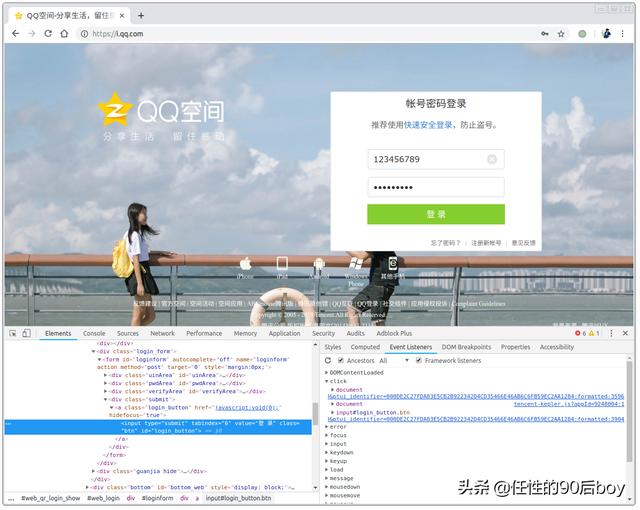
Task: Click the green extension icon in toolbar
Action: [582, 34]
